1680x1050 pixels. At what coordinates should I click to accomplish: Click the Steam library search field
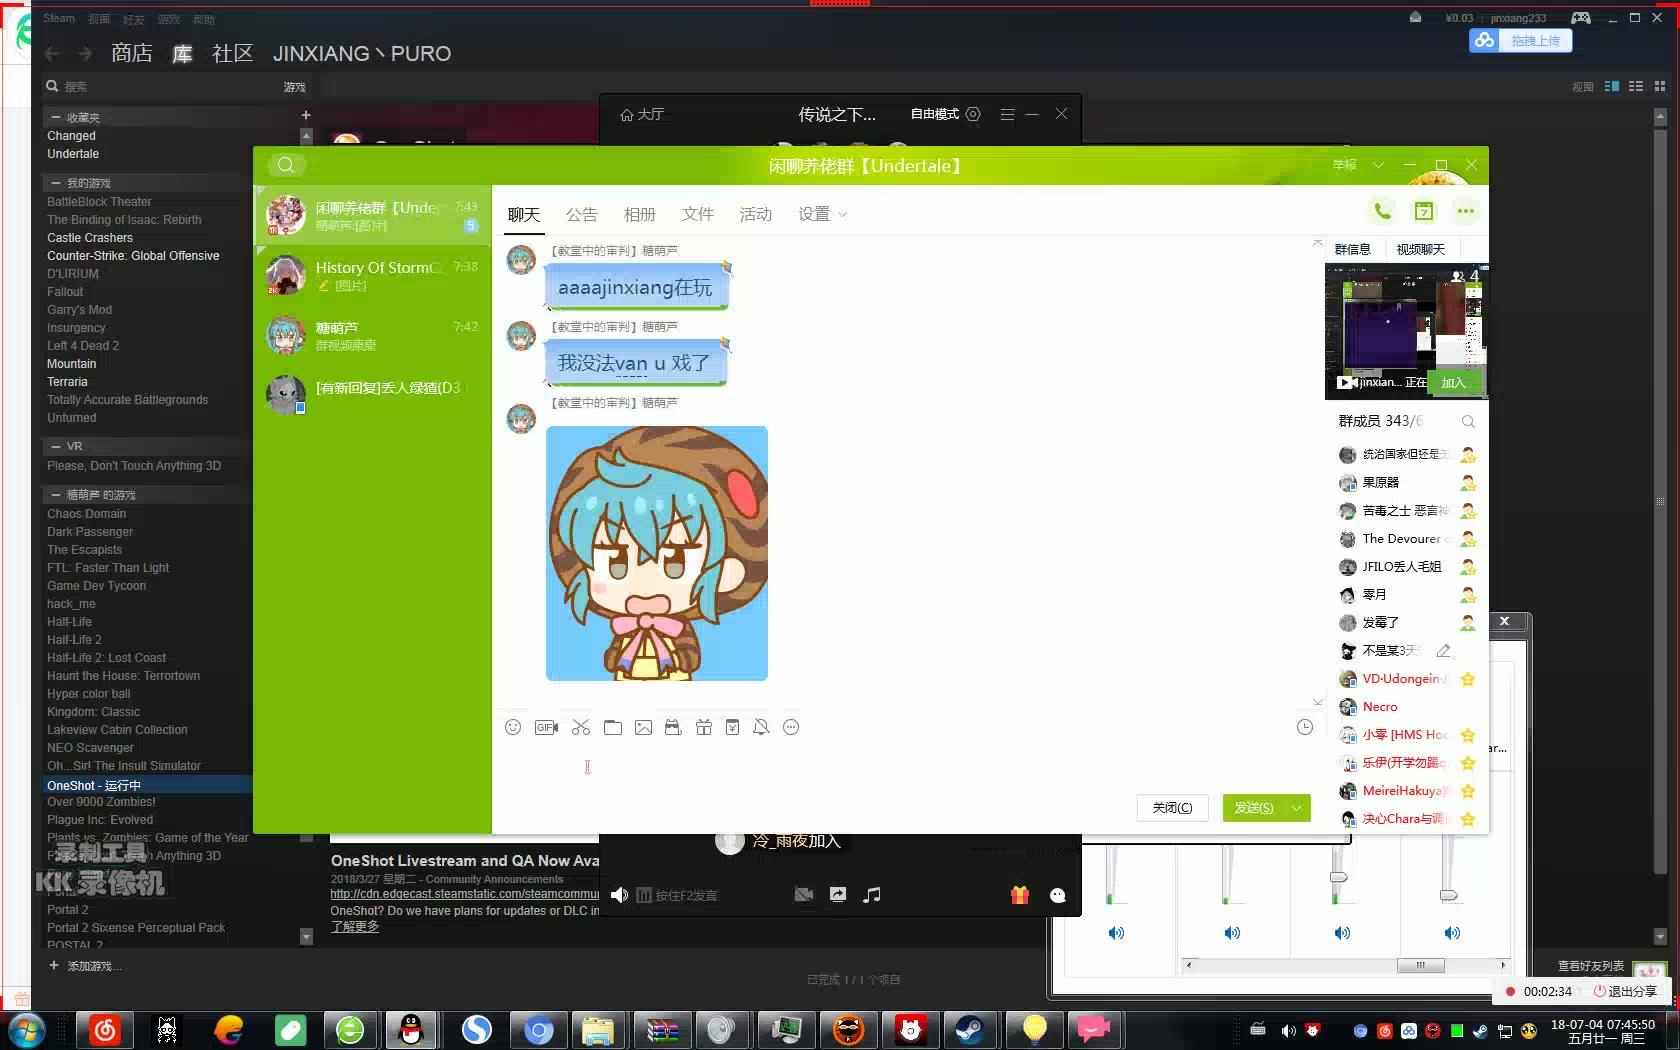coord(160,87)
